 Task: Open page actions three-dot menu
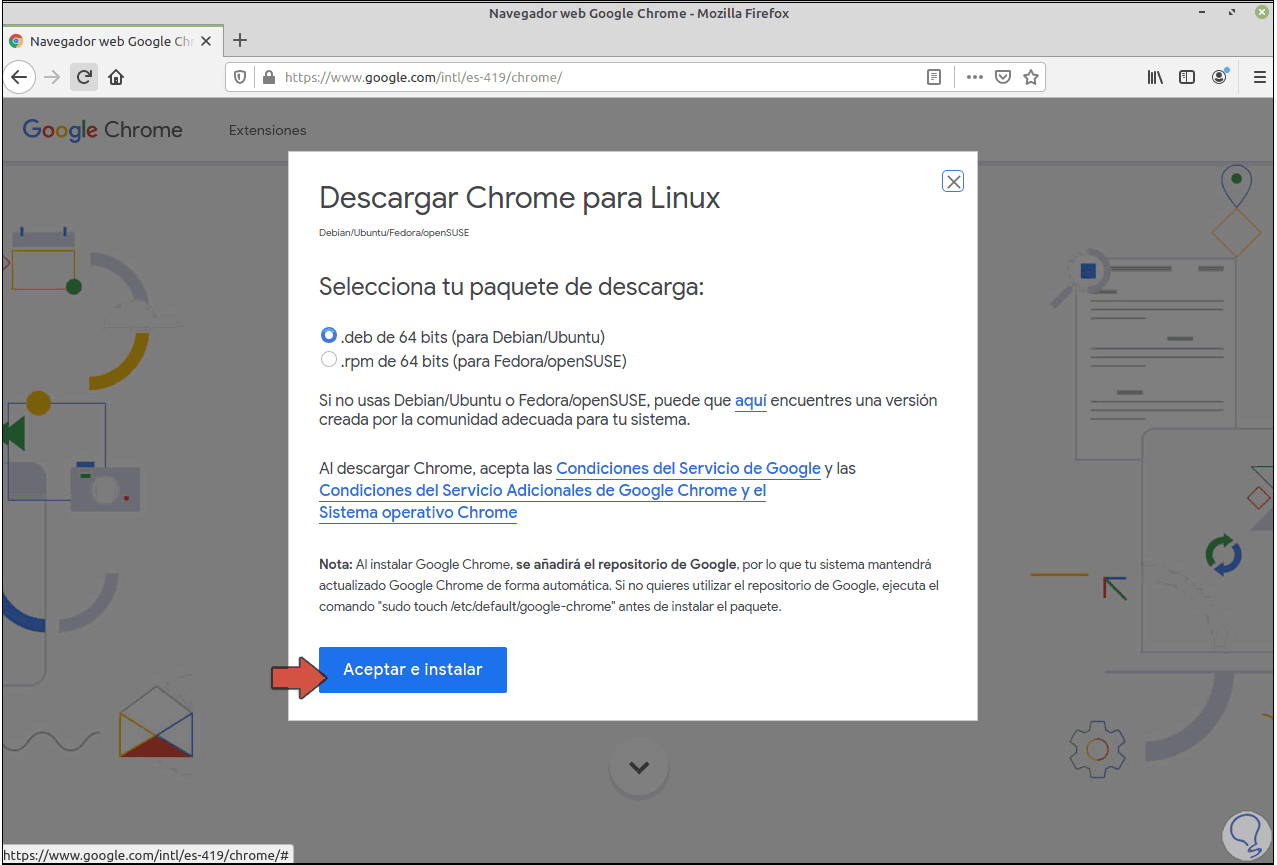pos(975,77)
